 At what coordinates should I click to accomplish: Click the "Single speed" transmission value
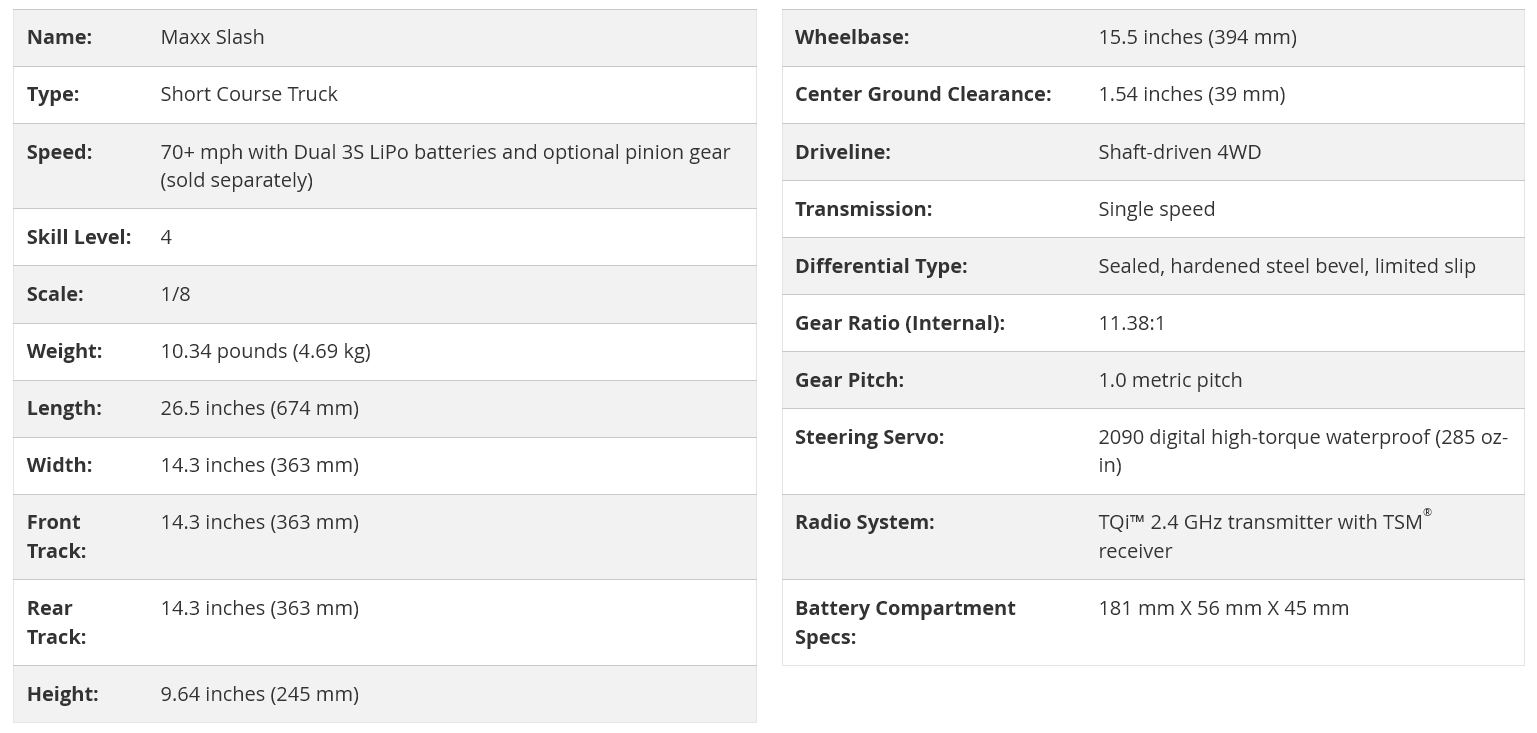coord(1156,209)
